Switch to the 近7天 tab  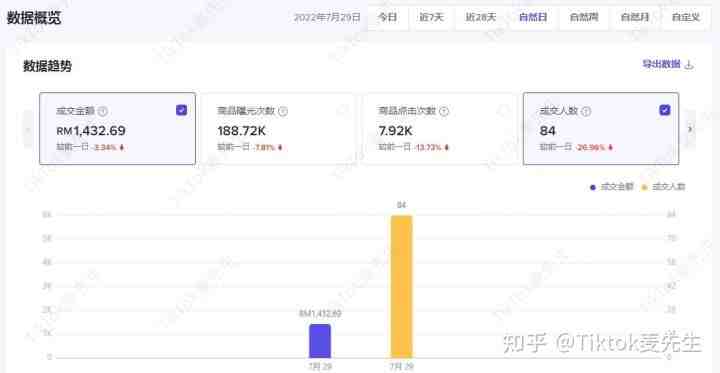(432, 18)
